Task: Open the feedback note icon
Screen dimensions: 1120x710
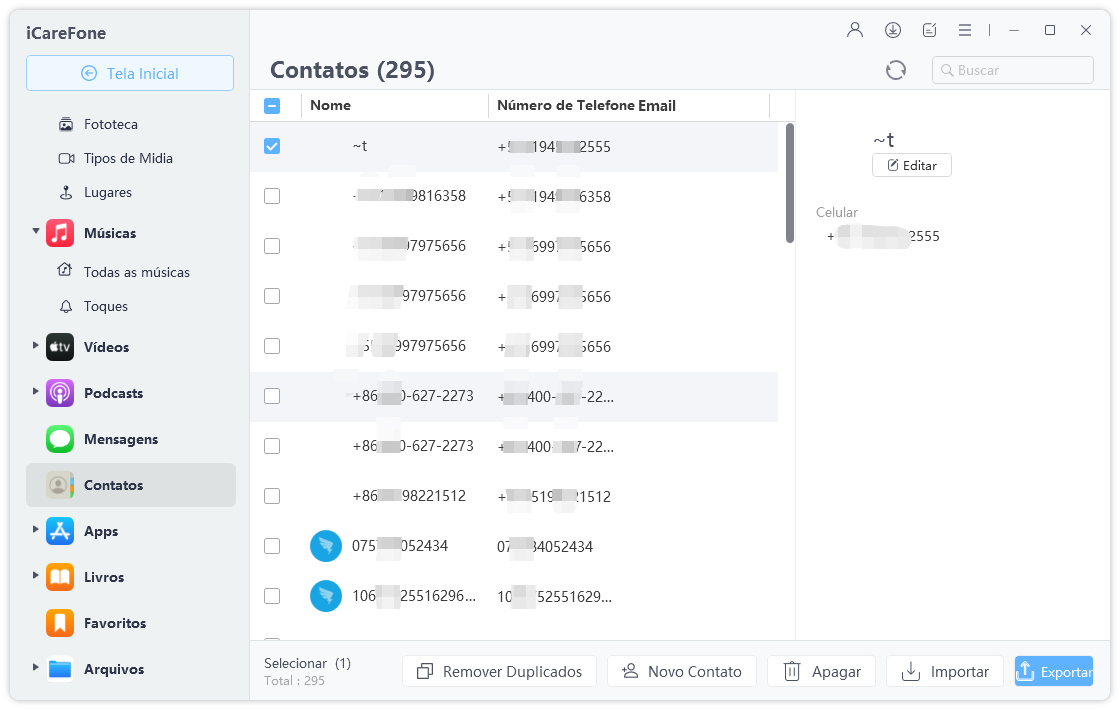Action: 929,30
